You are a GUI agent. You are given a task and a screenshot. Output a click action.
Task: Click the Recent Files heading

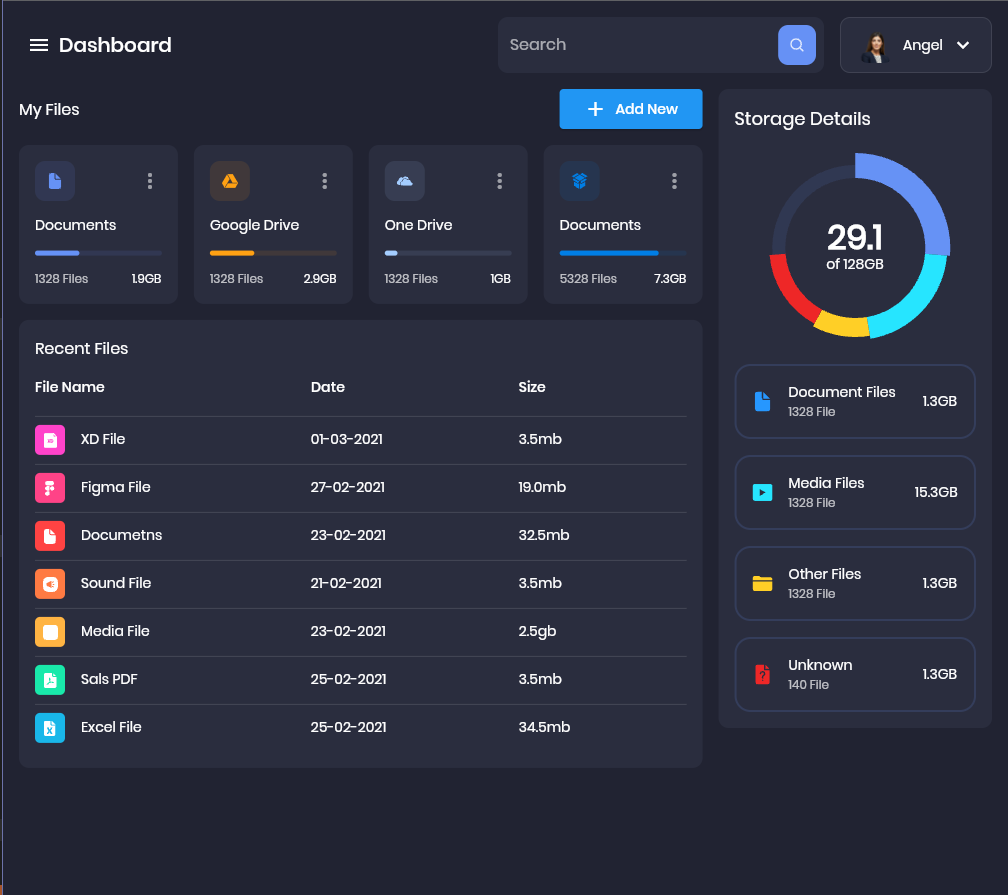pos(82,348)
